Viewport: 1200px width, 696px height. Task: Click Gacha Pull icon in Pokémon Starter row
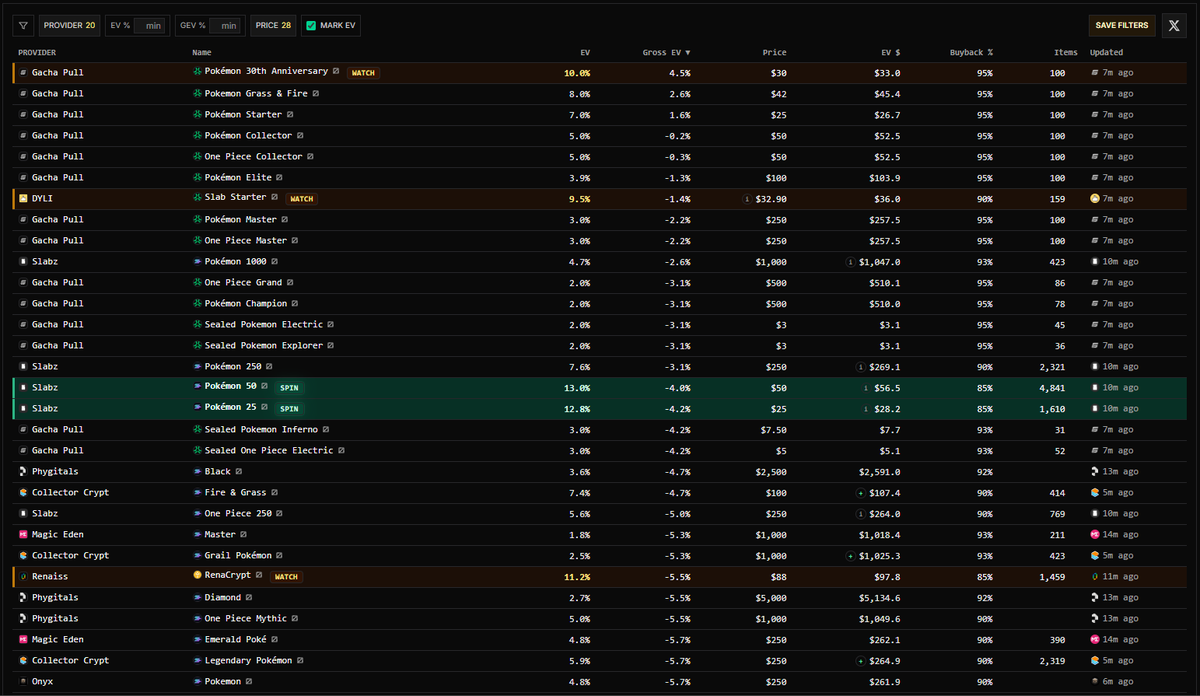click(23, 114)
